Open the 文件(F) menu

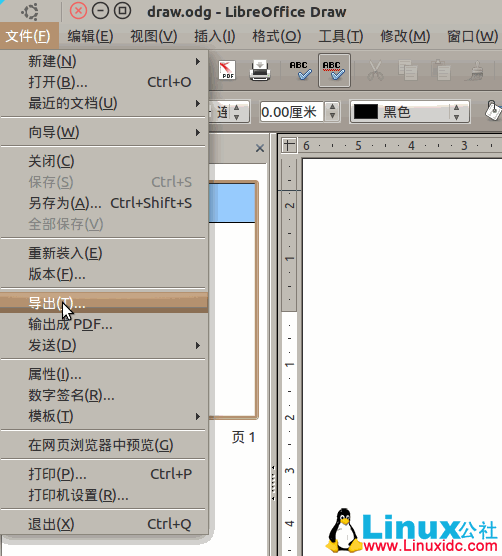[28, 36]
